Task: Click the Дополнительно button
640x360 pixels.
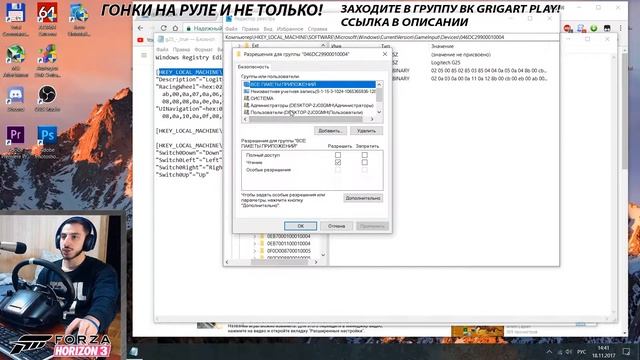Action: tap(363, 198)
